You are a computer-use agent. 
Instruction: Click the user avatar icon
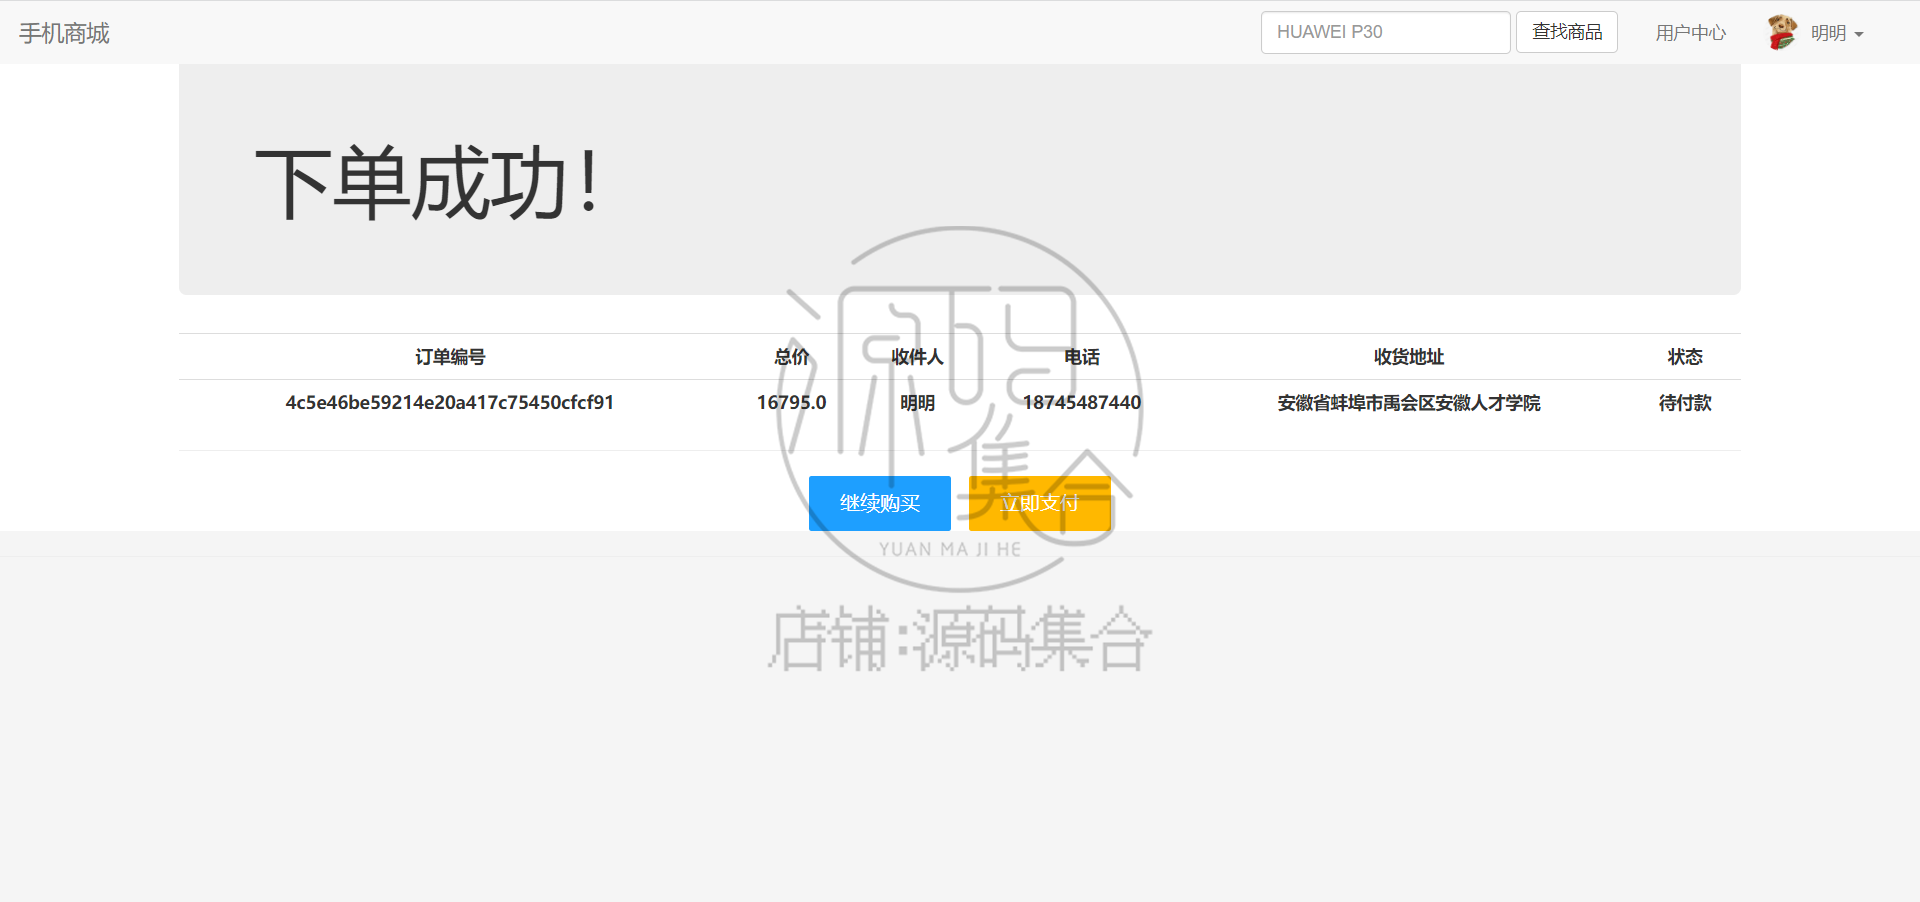[x=1782, y=32]
